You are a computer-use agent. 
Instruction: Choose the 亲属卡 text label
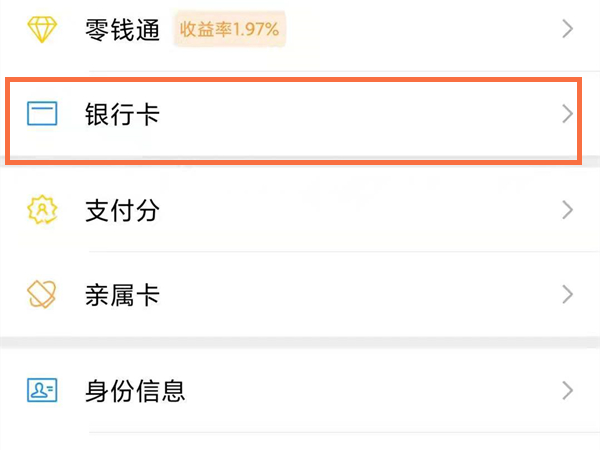[122, 295]
